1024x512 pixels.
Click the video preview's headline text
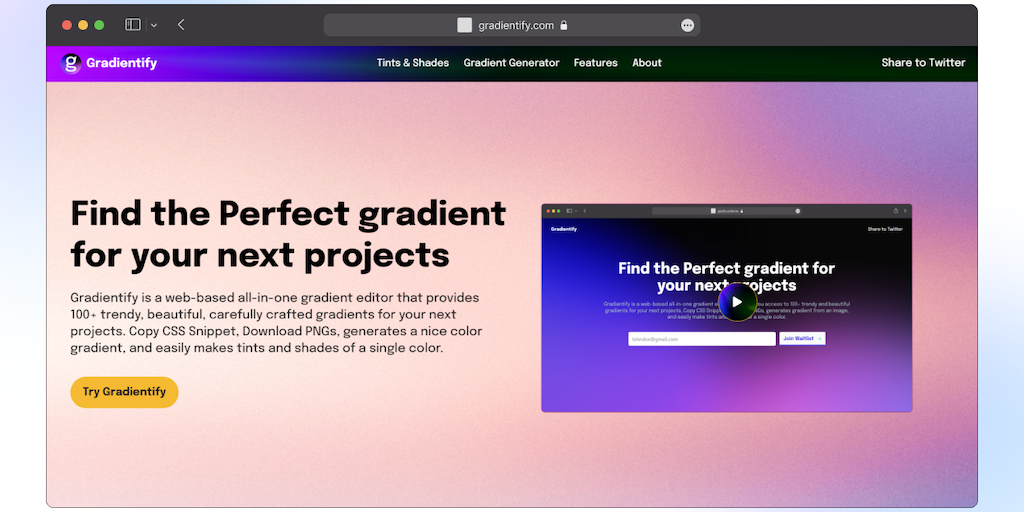[726, 277]
